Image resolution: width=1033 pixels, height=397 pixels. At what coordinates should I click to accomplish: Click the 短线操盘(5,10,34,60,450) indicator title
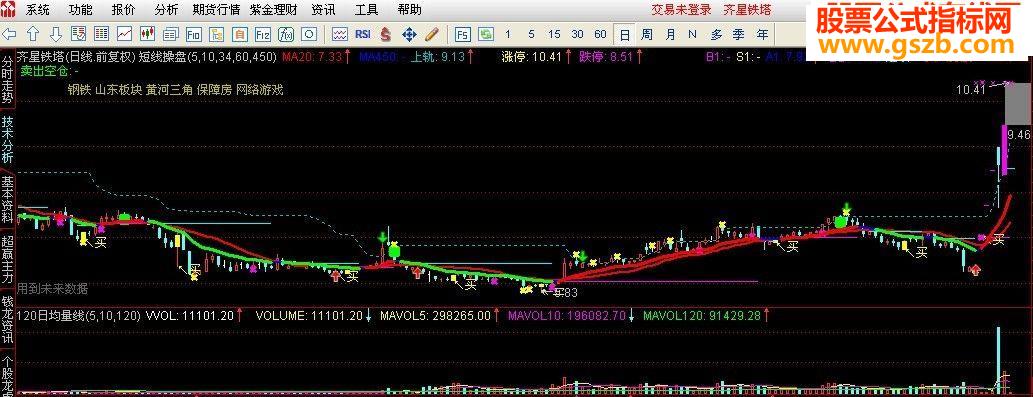(208, 57)
